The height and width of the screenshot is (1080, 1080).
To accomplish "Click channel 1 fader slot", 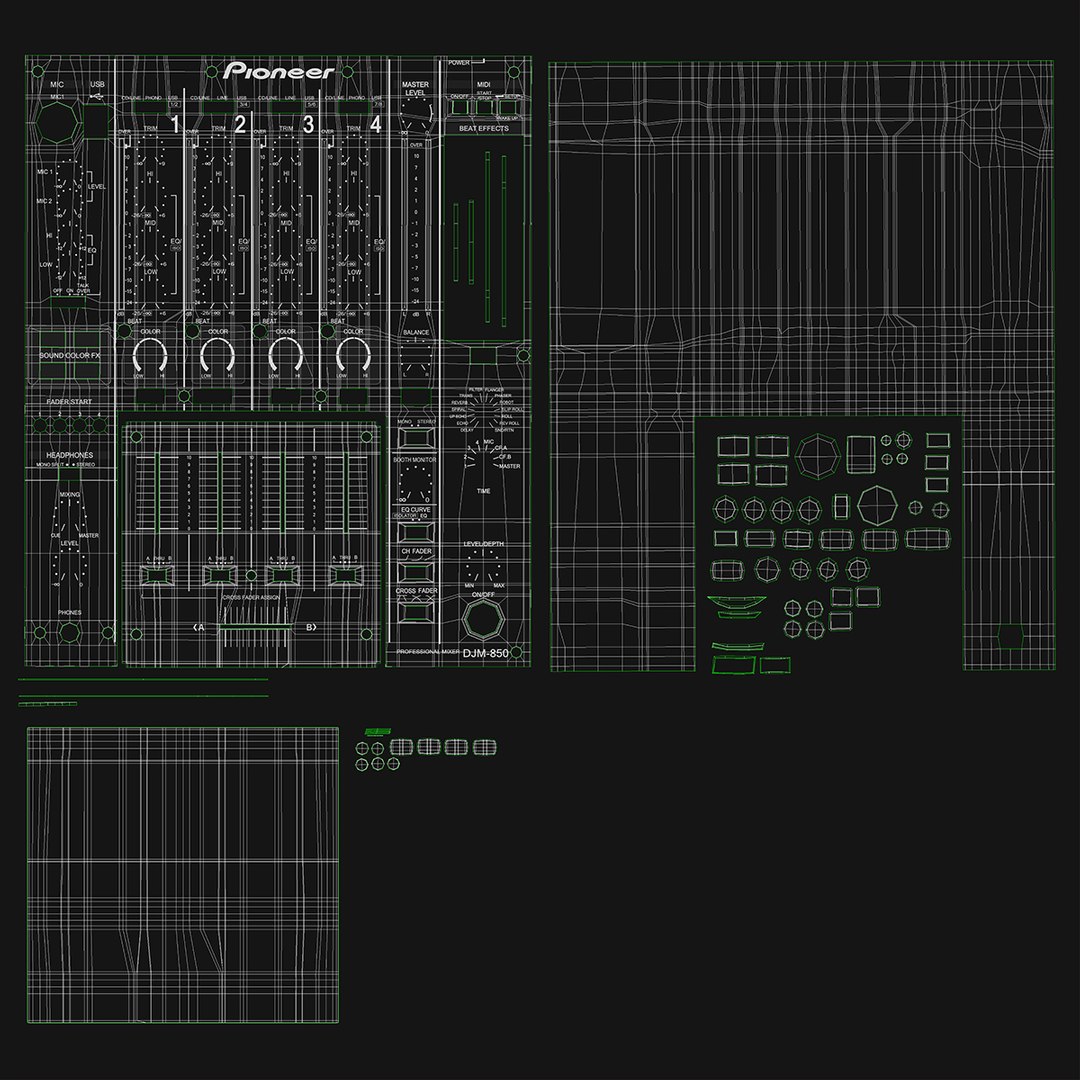I will (158, 492).
